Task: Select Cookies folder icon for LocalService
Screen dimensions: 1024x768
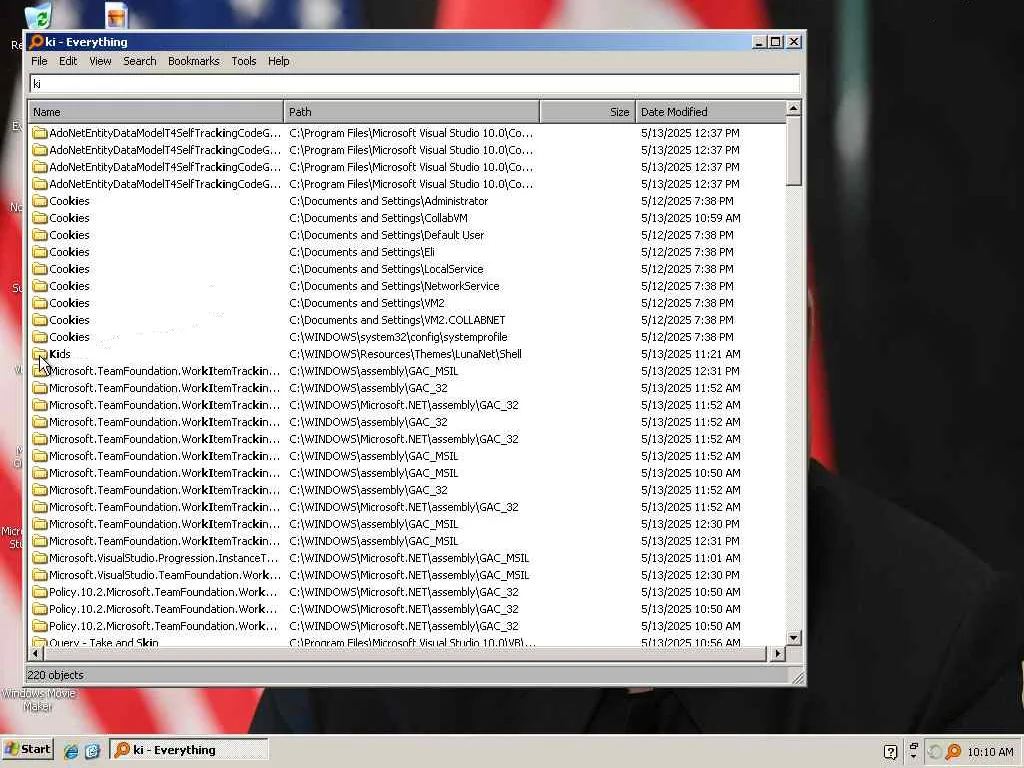Action: pos(40,269)
